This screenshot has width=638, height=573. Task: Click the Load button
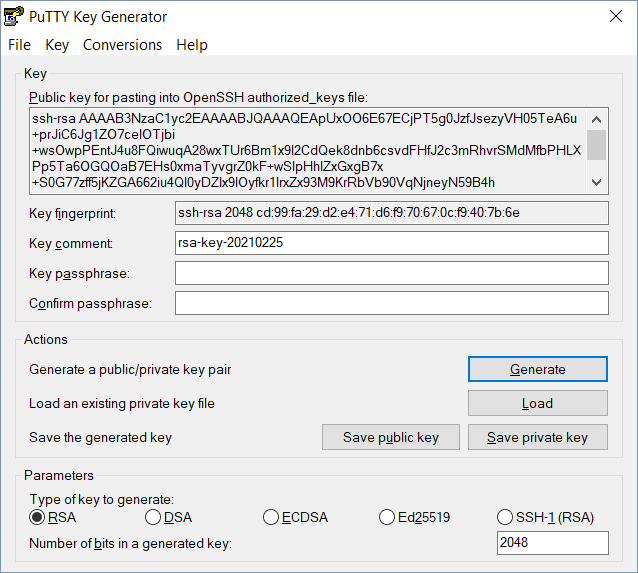[x=537, y=403]
